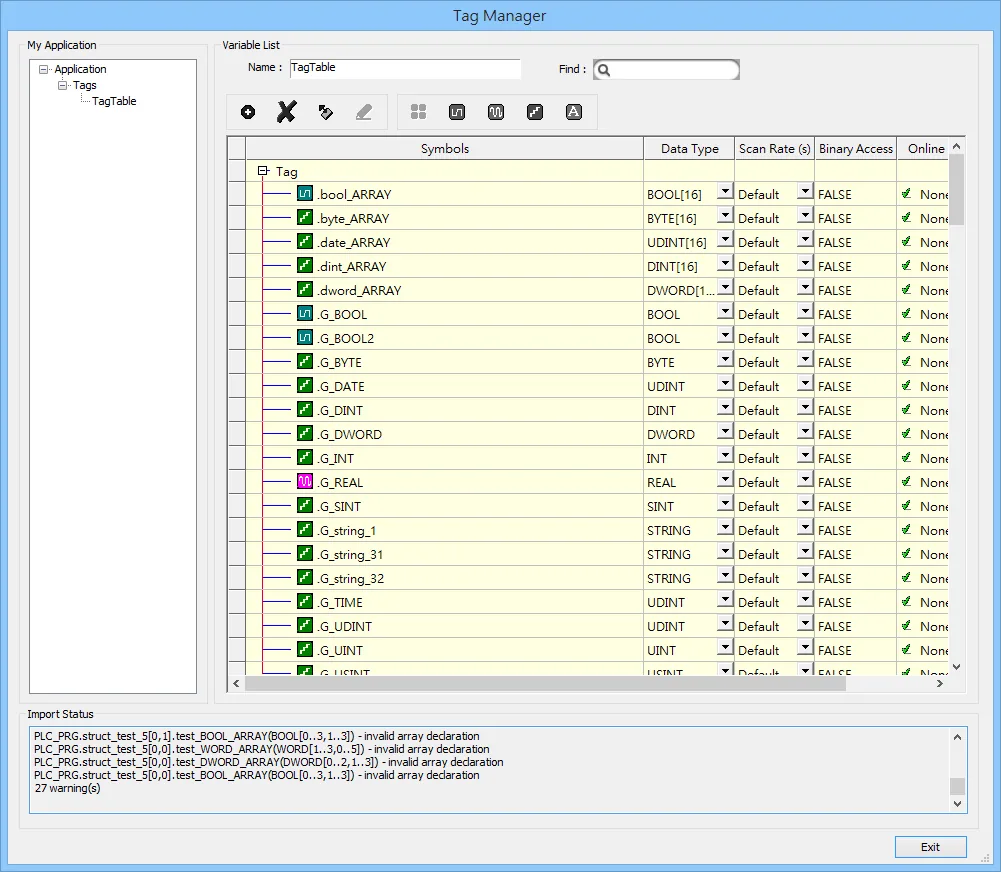
Task: Click the variable list vertical scrollbar thumb
Action: click(956, 190)
